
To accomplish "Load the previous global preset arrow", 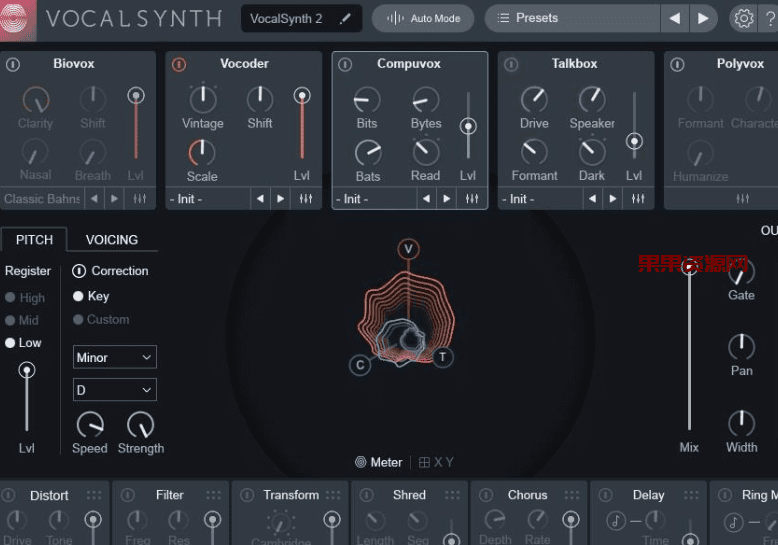I will pyautogui.click(x=675, y=18).
